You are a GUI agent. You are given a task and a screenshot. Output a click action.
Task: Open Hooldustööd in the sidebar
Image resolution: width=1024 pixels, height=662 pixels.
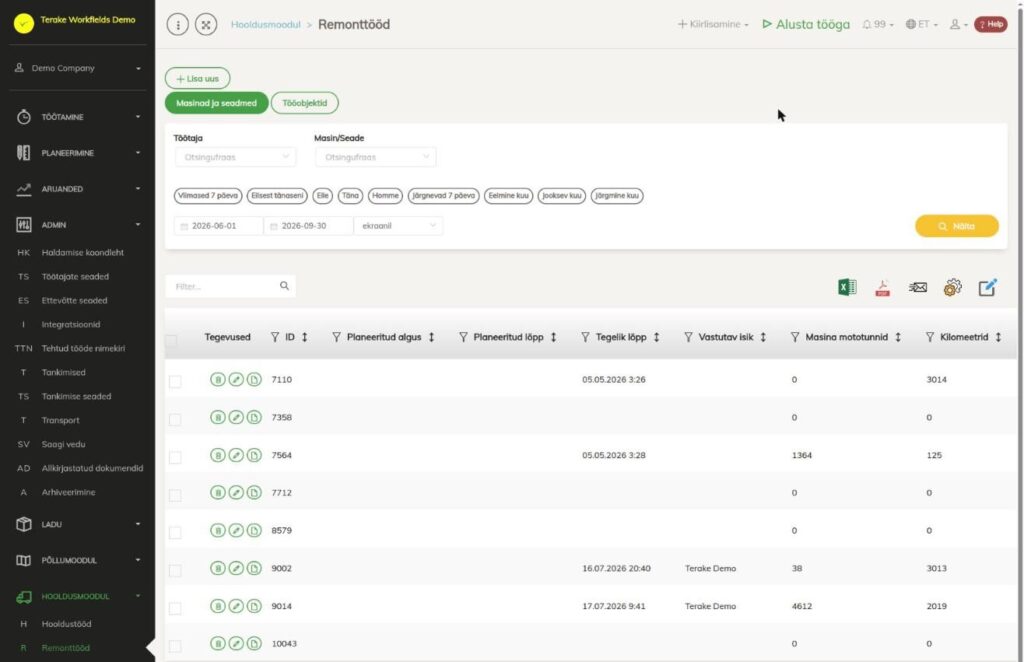click(x=67, y=624)
